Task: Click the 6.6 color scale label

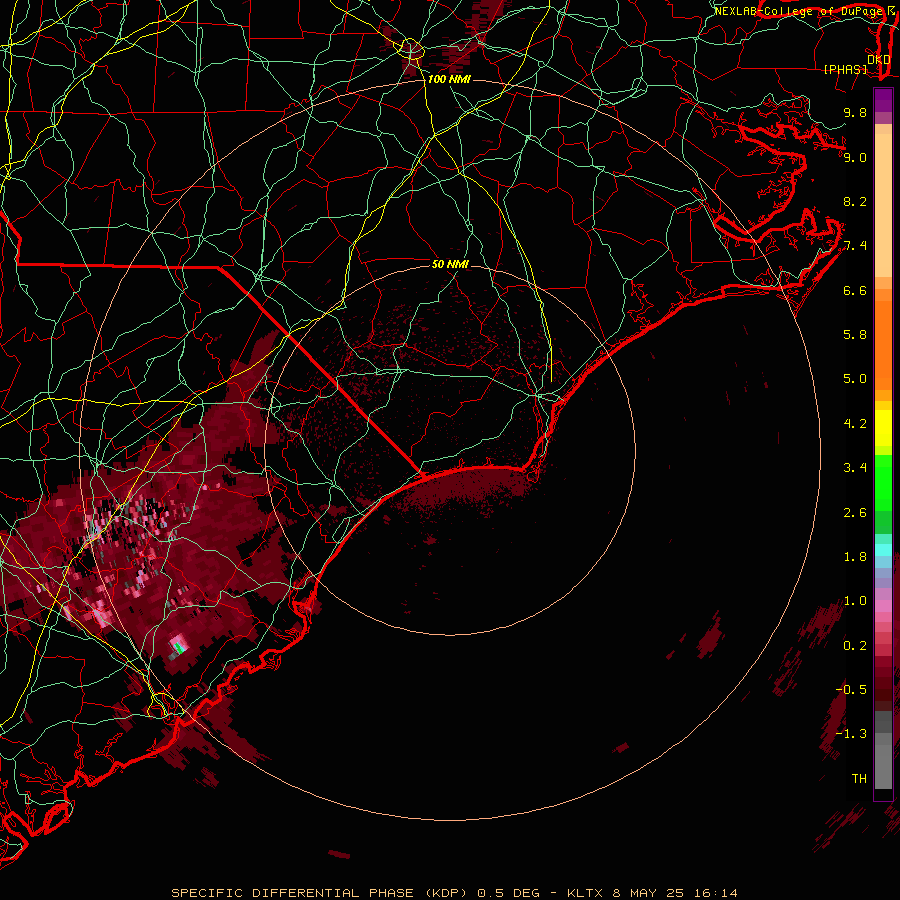Action: pos(855,290)
